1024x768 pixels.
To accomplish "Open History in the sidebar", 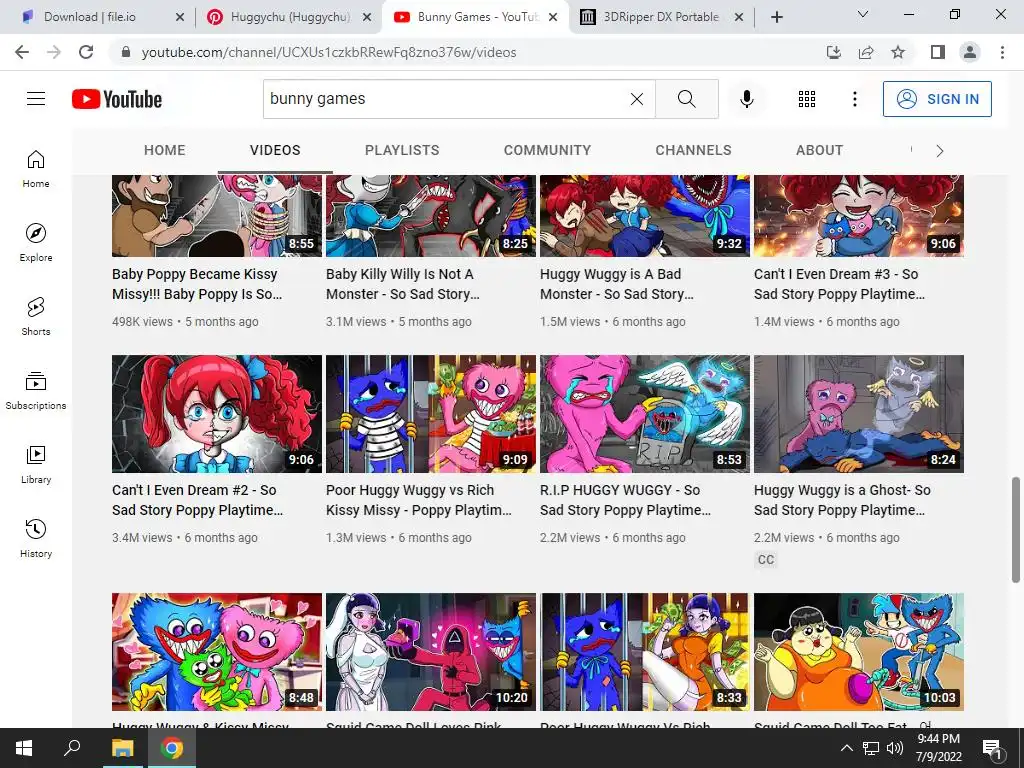I will click(36, 539).
